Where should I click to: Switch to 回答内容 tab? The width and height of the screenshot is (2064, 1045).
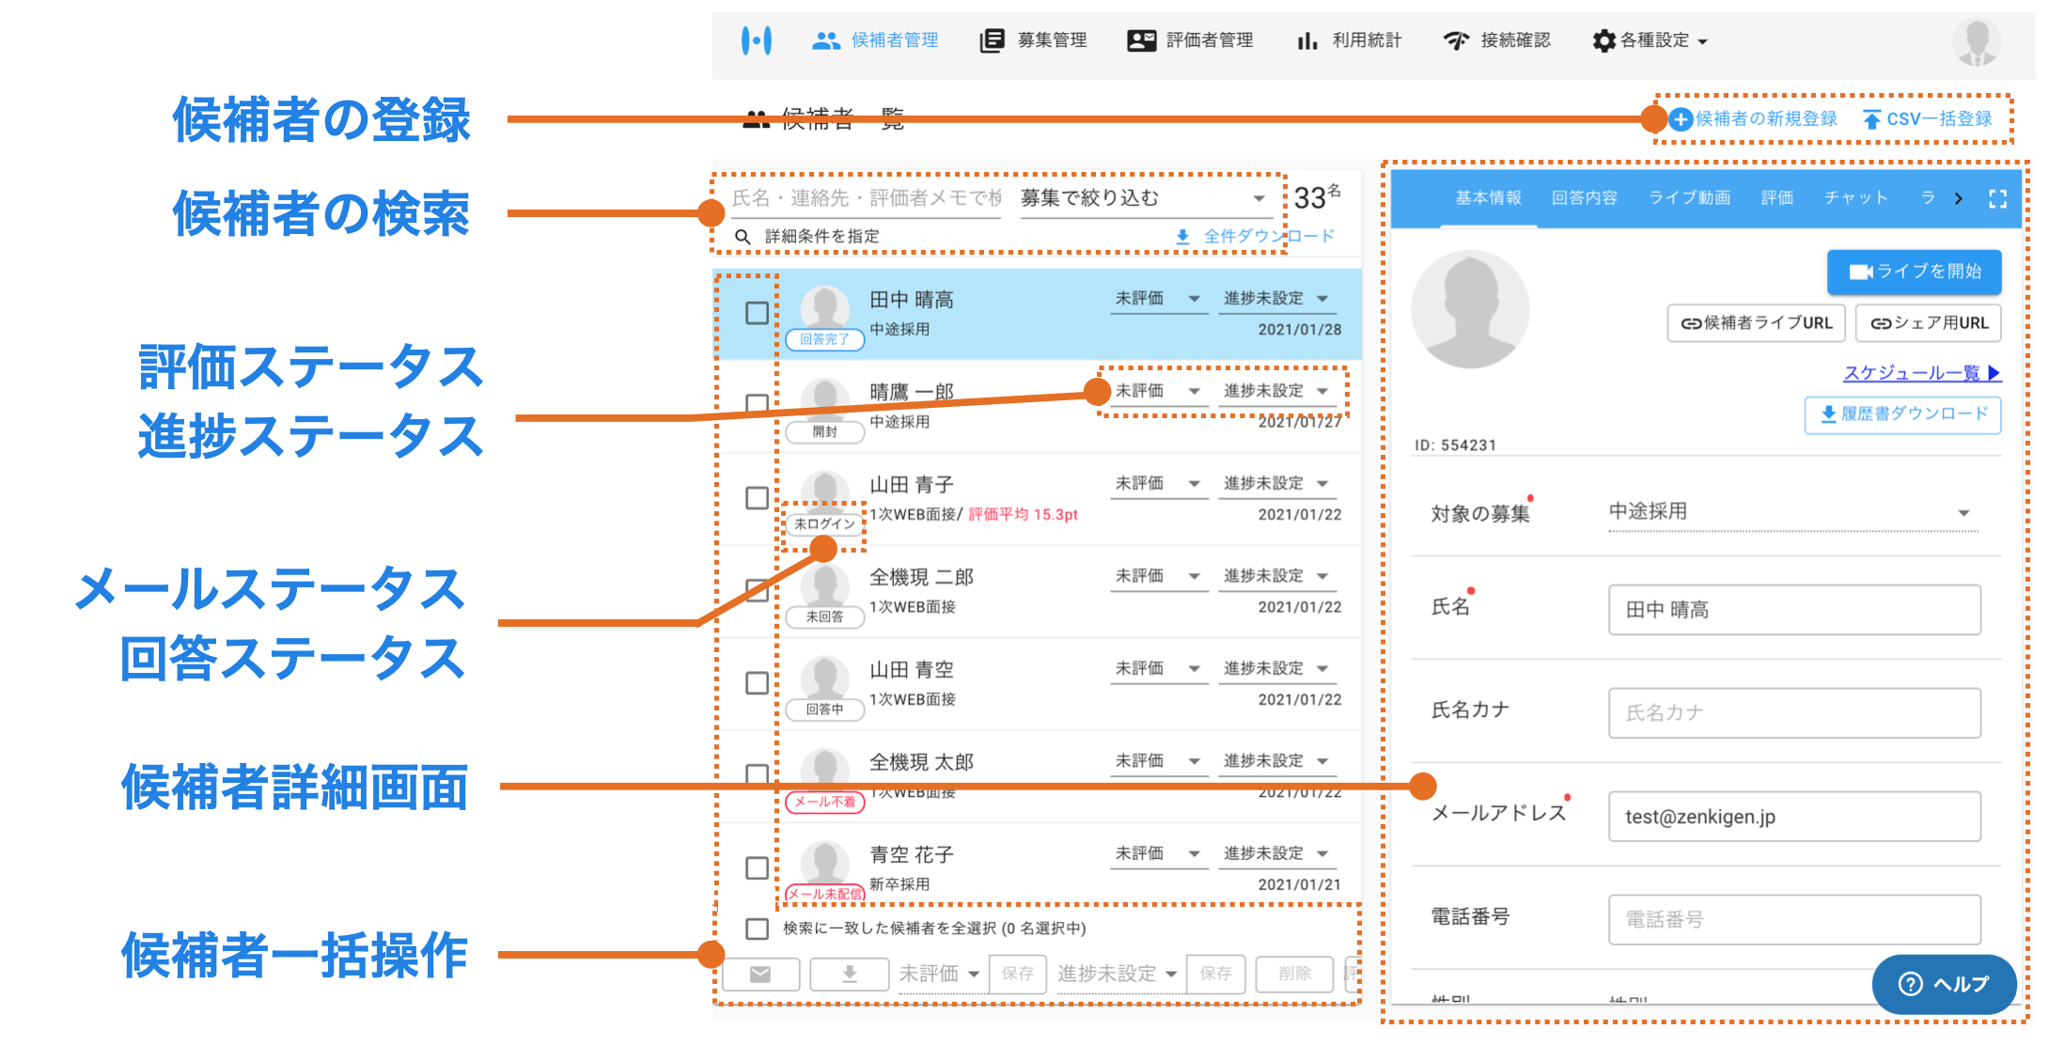pos(1584,199)
